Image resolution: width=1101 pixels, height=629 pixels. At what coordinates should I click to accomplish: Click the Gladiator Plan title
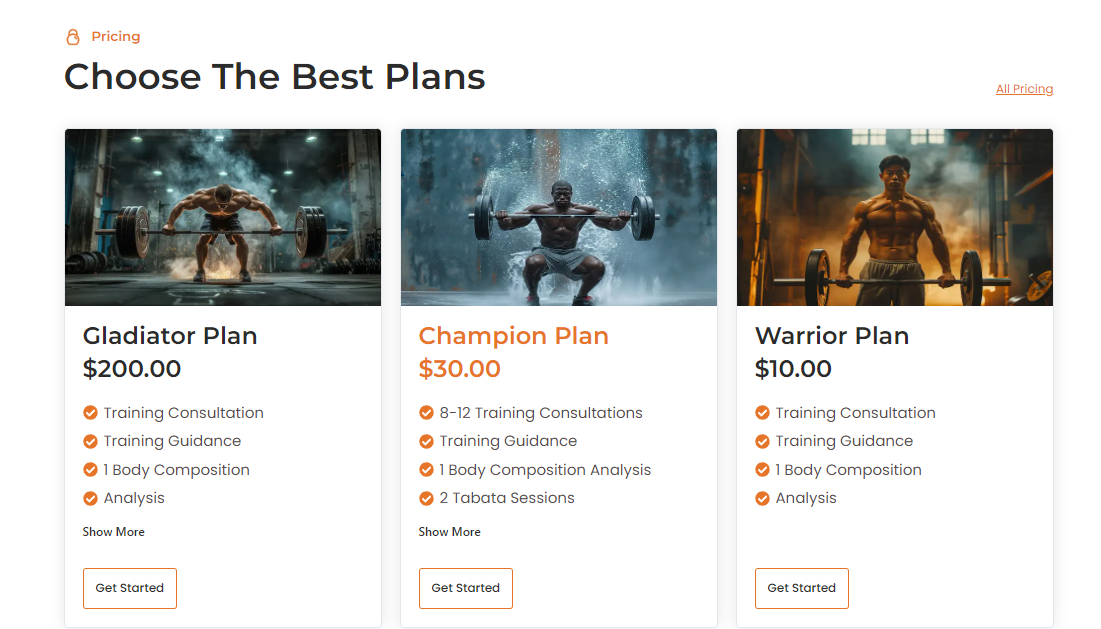170,336
